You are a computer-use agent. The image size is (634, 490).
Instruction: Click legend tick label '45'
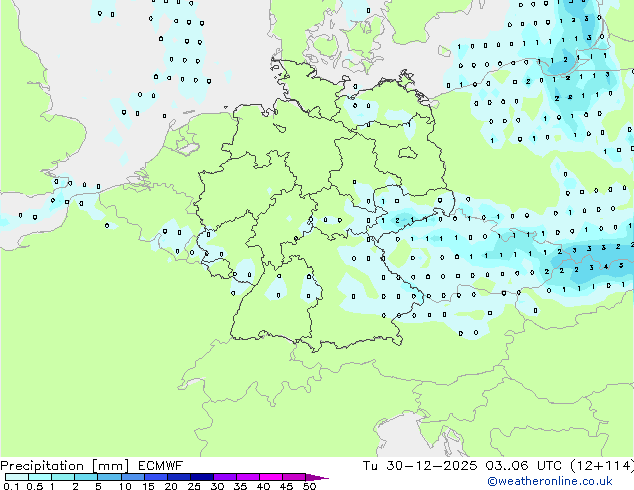click(x=286, y=486)
